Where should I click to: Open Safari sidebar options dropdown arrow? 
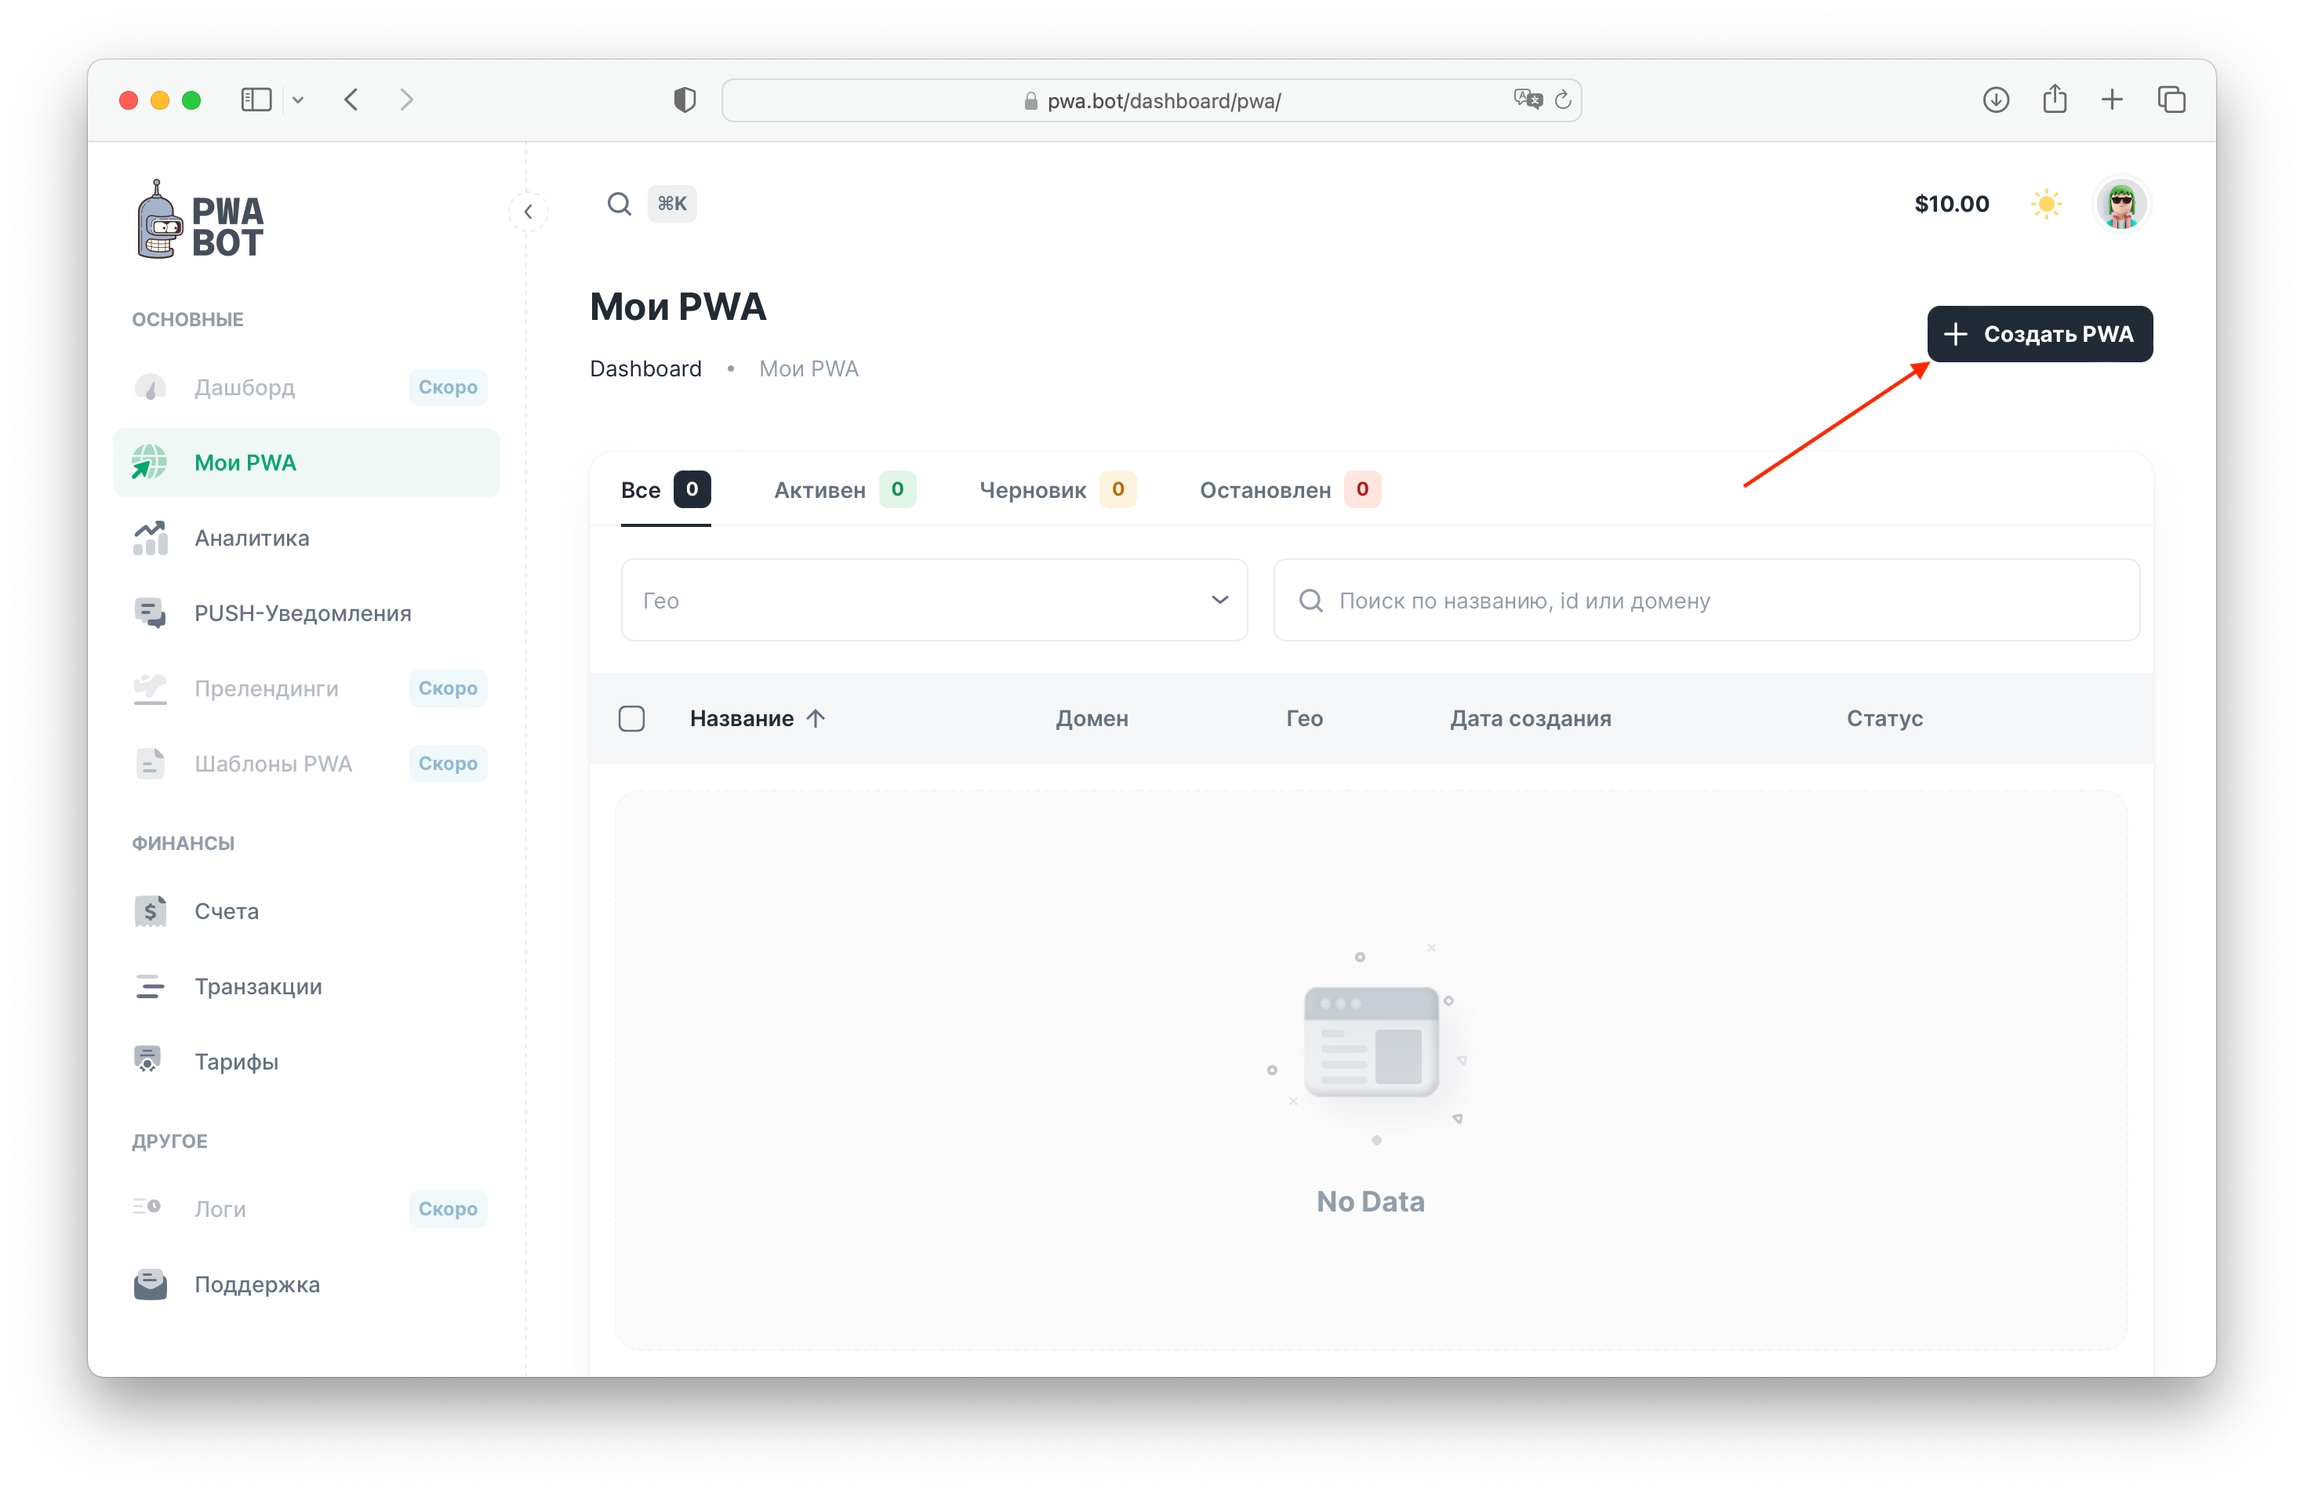tap(298, 100)
